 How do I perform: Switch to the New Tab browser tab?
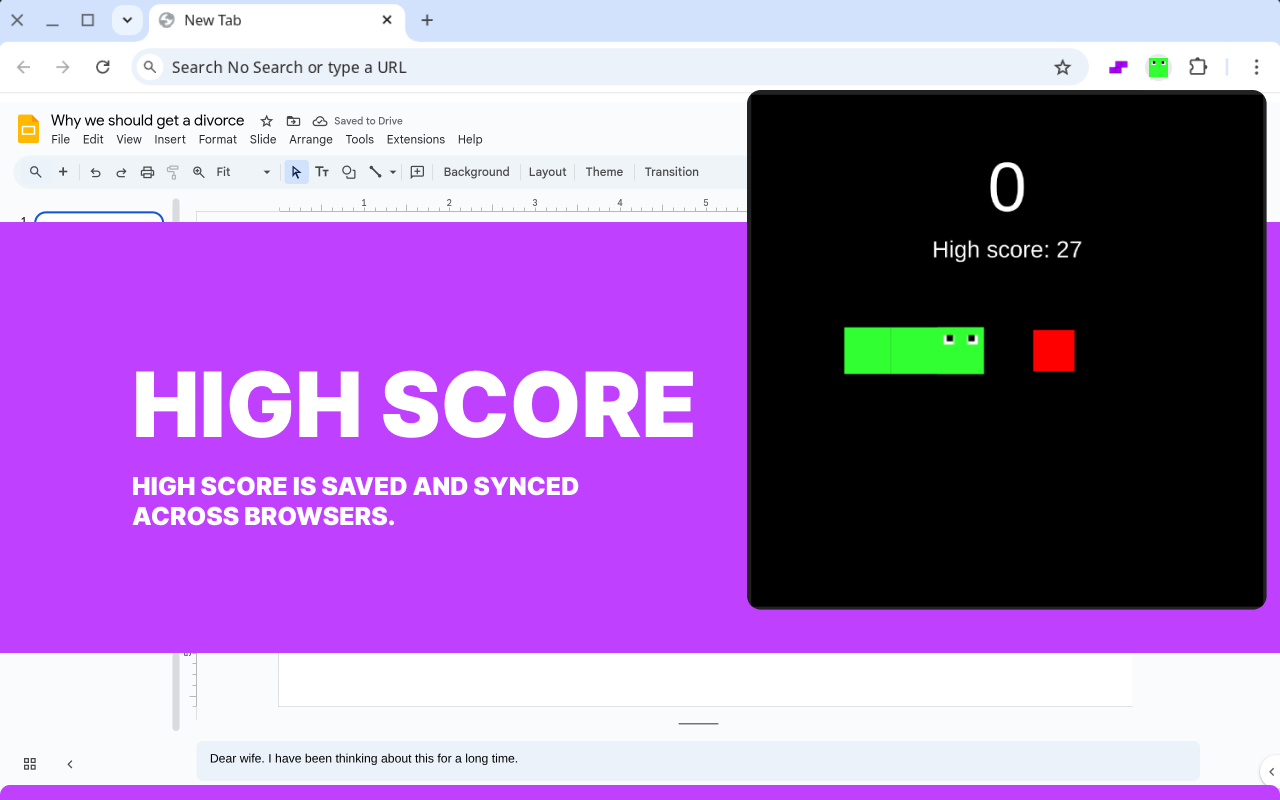277,20
